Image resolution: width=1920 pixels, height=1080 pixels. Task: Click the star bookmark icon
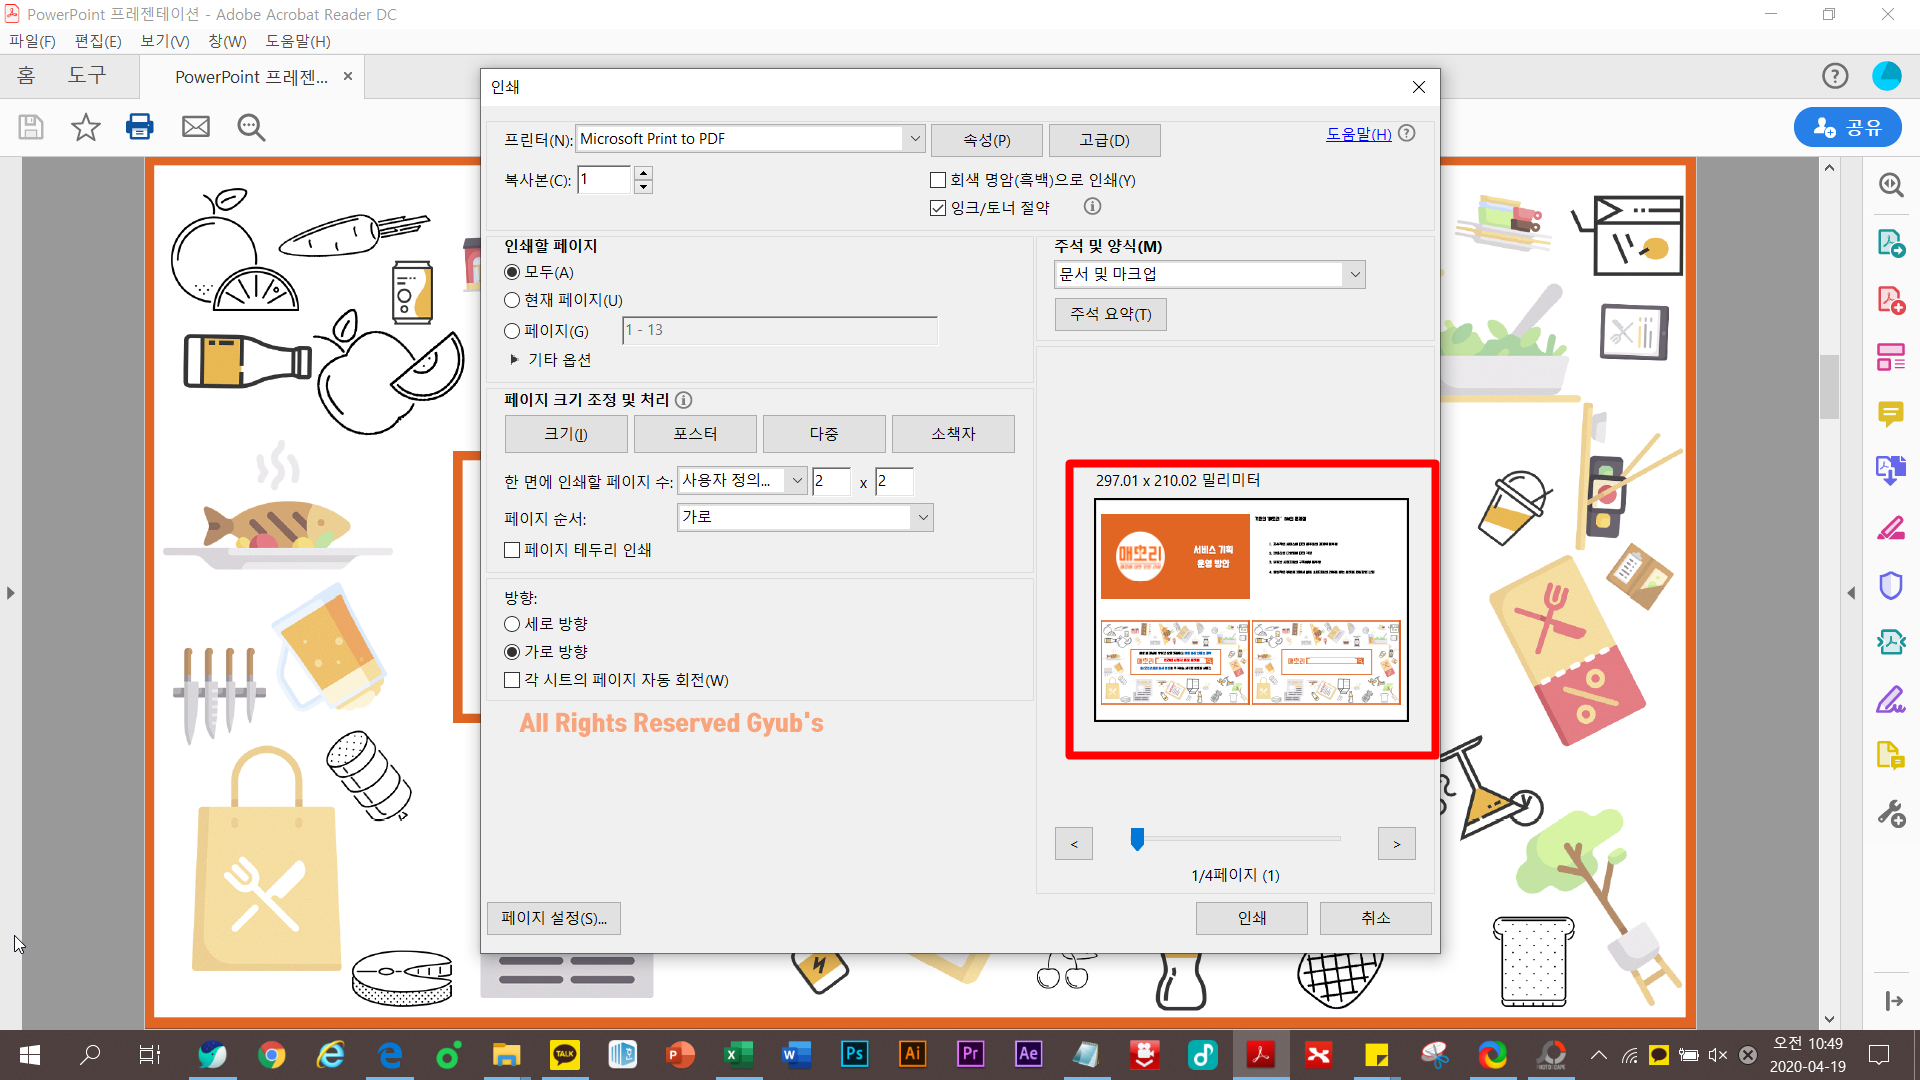click(x=86, y=127)
